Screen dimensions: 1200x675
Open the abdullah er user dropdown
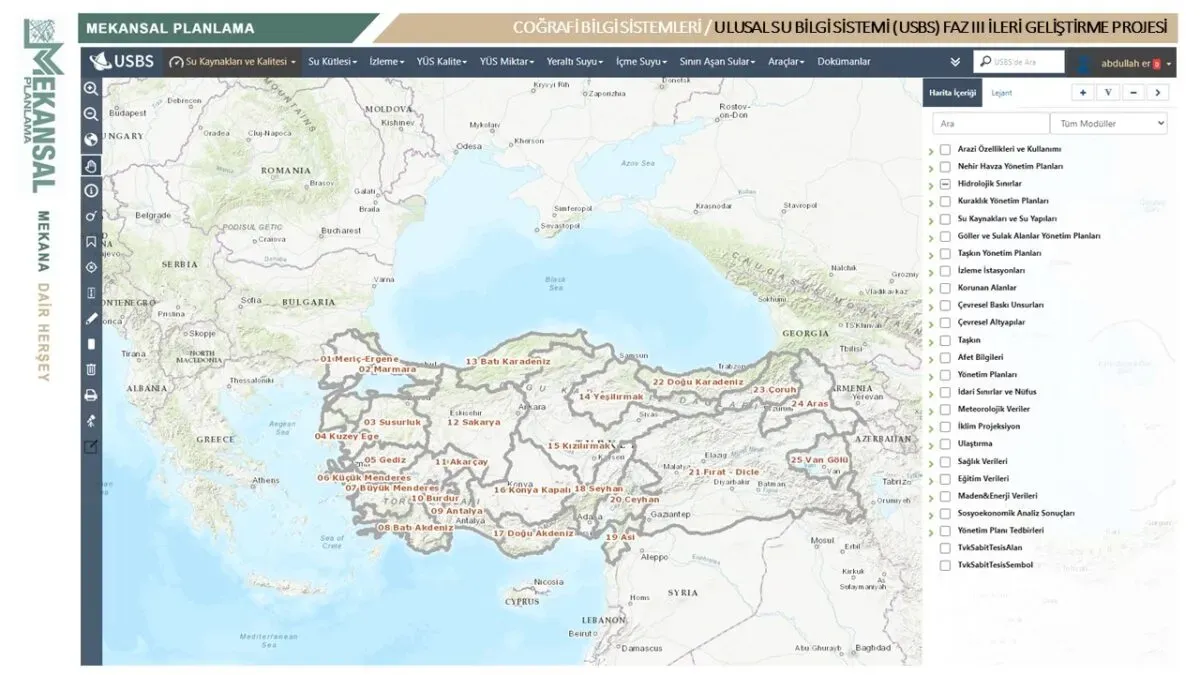[1125, 63]
